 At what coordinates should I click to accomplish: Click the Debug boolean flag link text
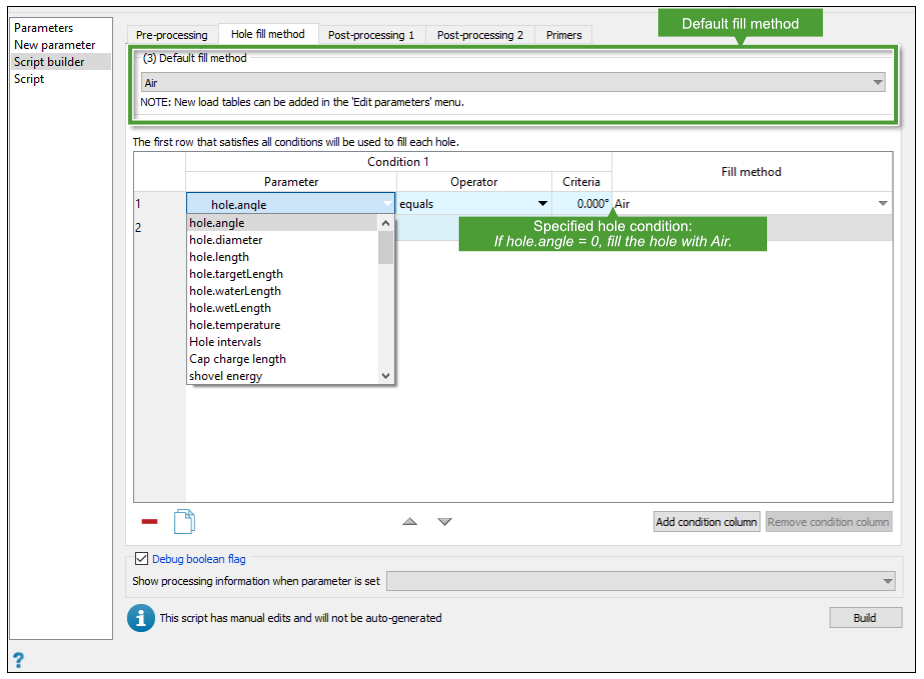[199, 559]
